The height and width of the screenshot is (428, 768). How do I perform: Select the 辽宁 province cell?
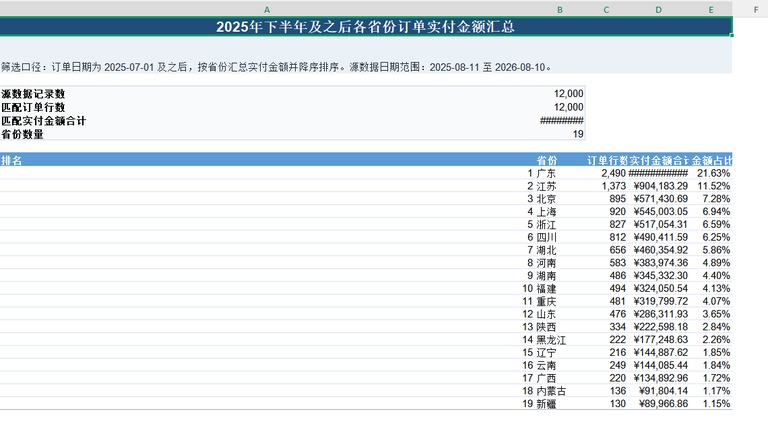point(560,352)
